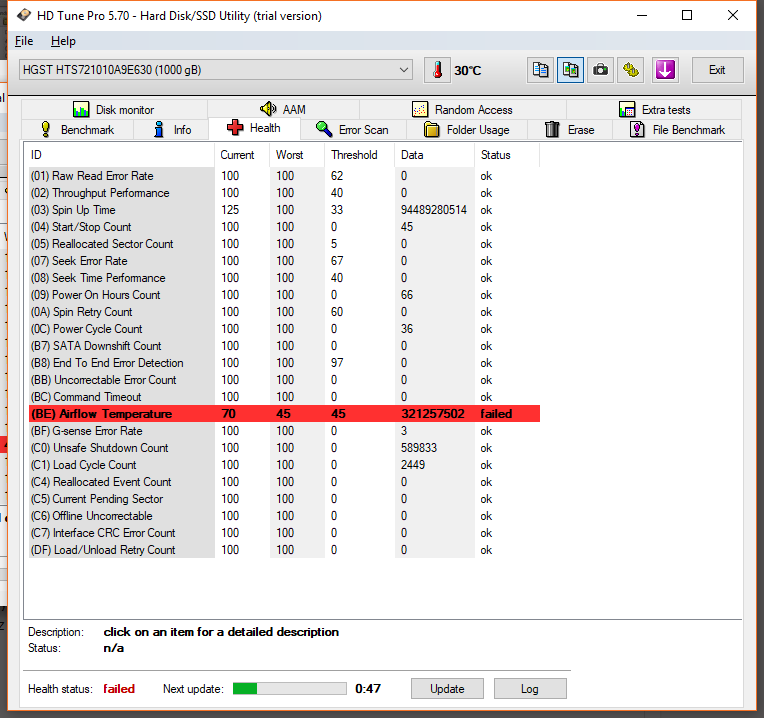The width and height of the screenshot is (764, 718).
Task: Click the Status column header
Action: coord(507,155)
